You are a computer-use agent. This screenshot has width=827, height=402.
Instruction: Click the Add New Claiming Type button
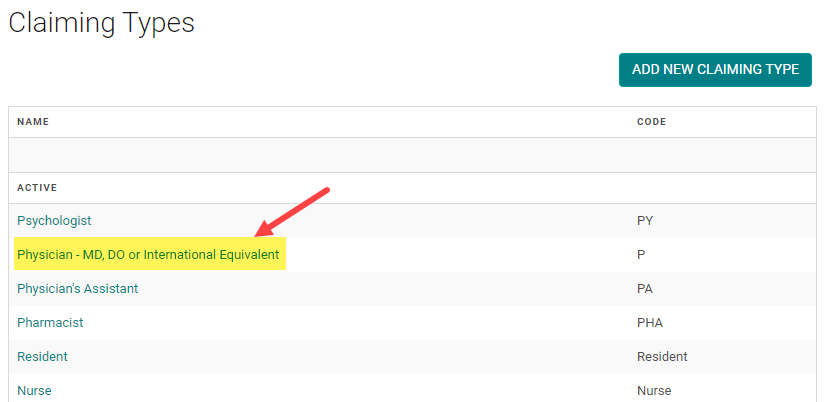(715, 70)
